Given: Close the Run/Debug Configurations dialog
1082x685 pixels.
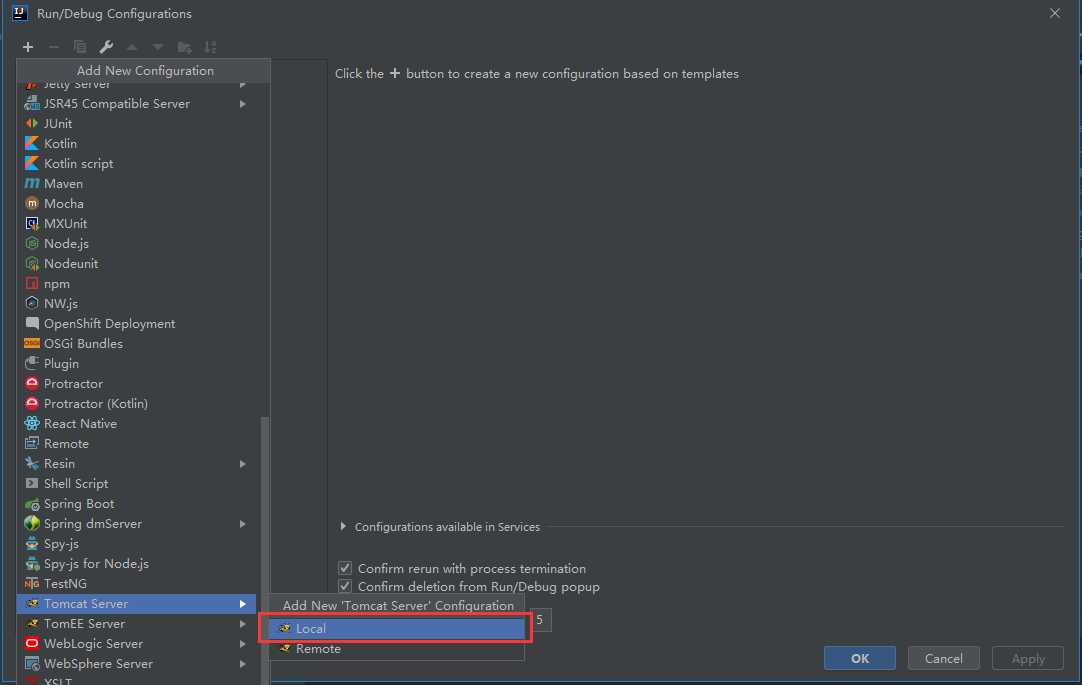Looking at the screenshot, I should coord(1054,13).
